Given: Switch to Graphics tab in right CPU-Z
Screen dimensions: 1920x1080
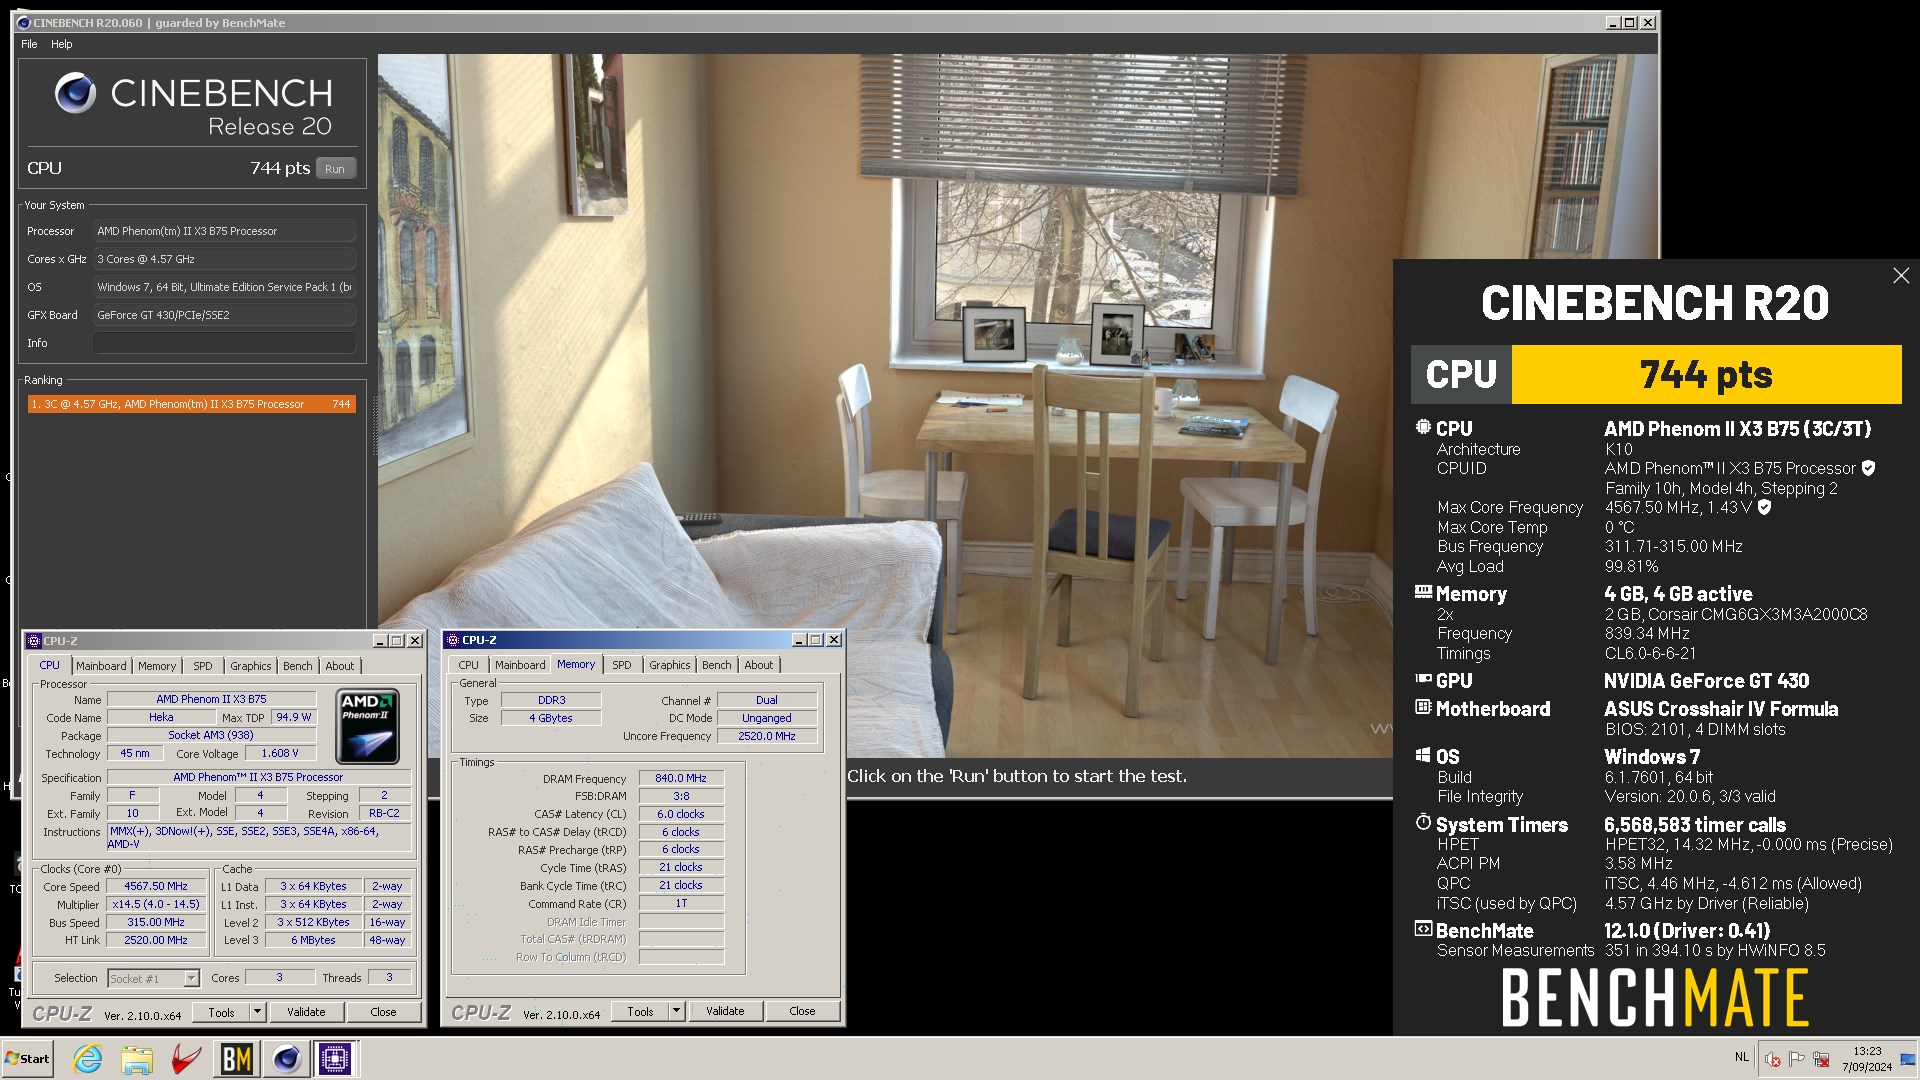Looking at the screenshot, I should [x=670, y=665].
